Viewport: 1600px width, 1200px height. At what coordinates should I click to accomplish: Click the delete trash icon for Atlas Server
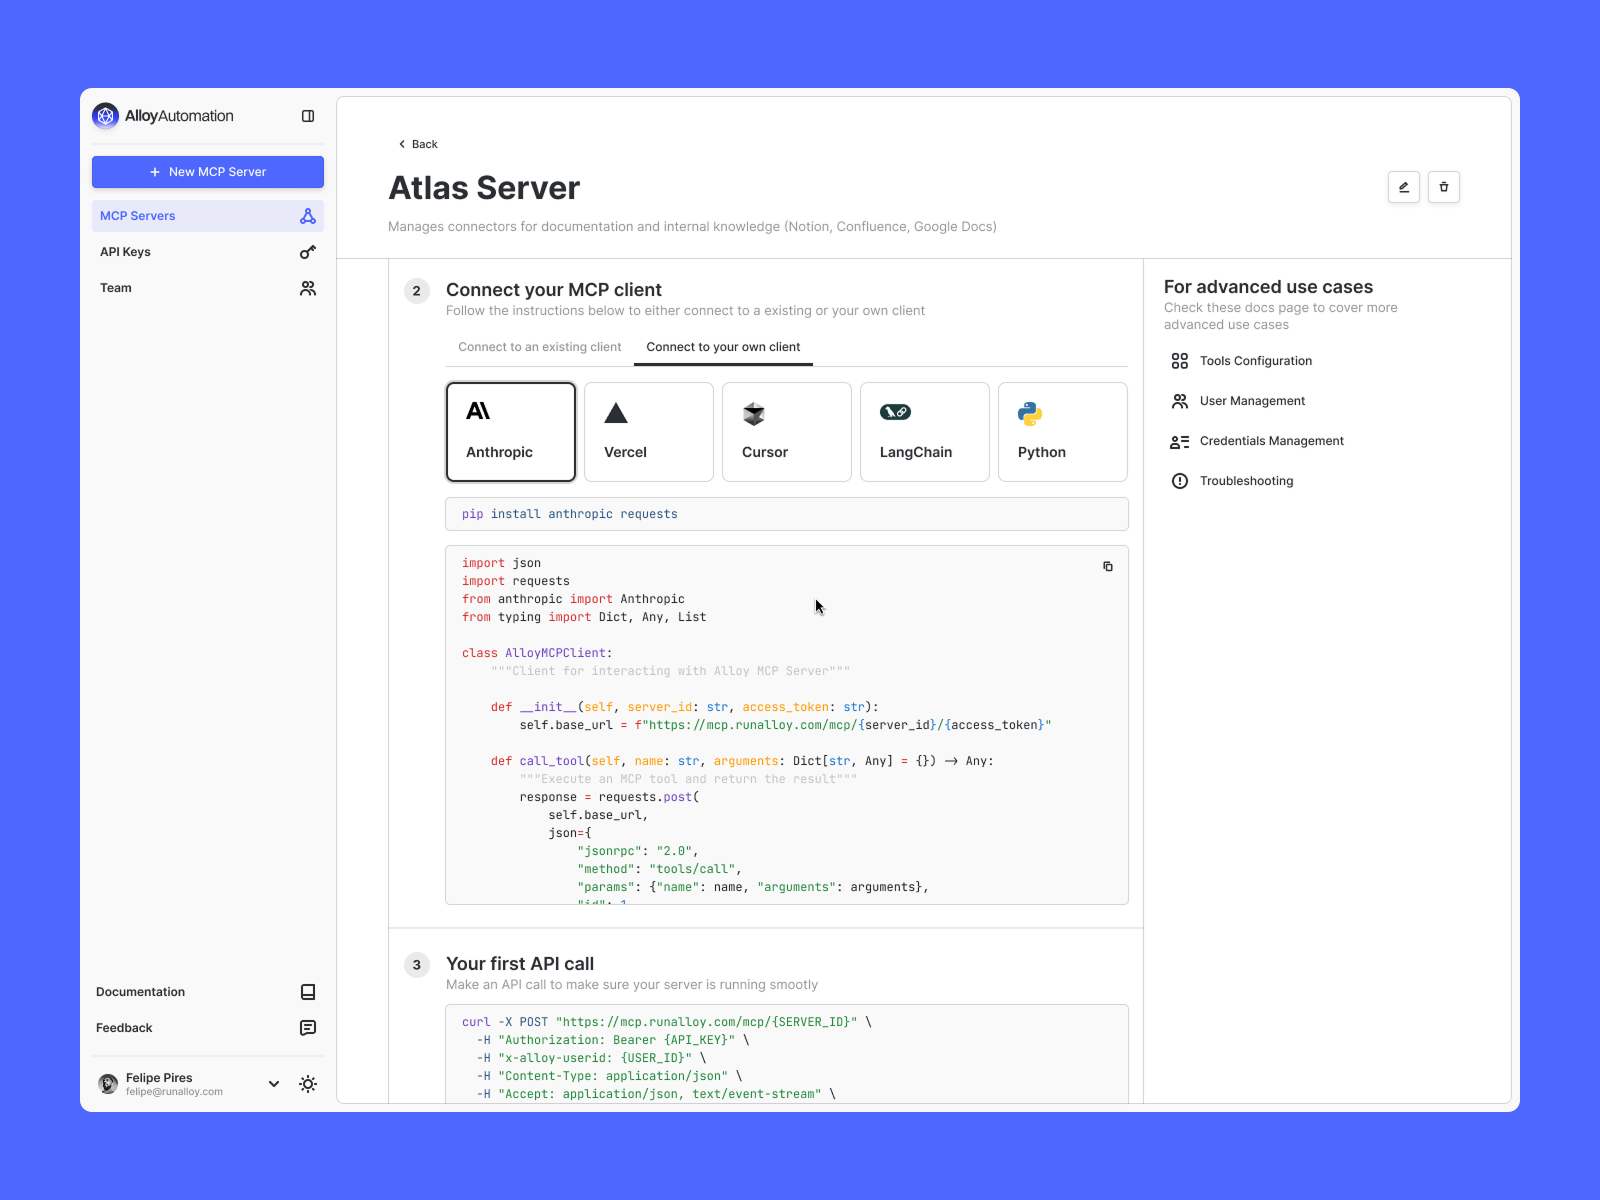coord(1444,187)
